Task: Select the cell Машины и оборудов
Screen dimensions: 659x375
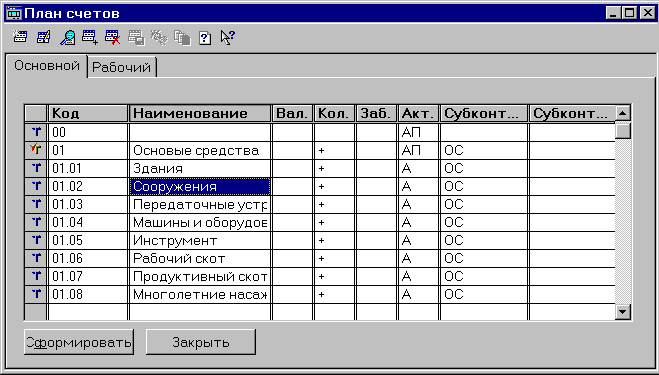Action: [200, 222]
